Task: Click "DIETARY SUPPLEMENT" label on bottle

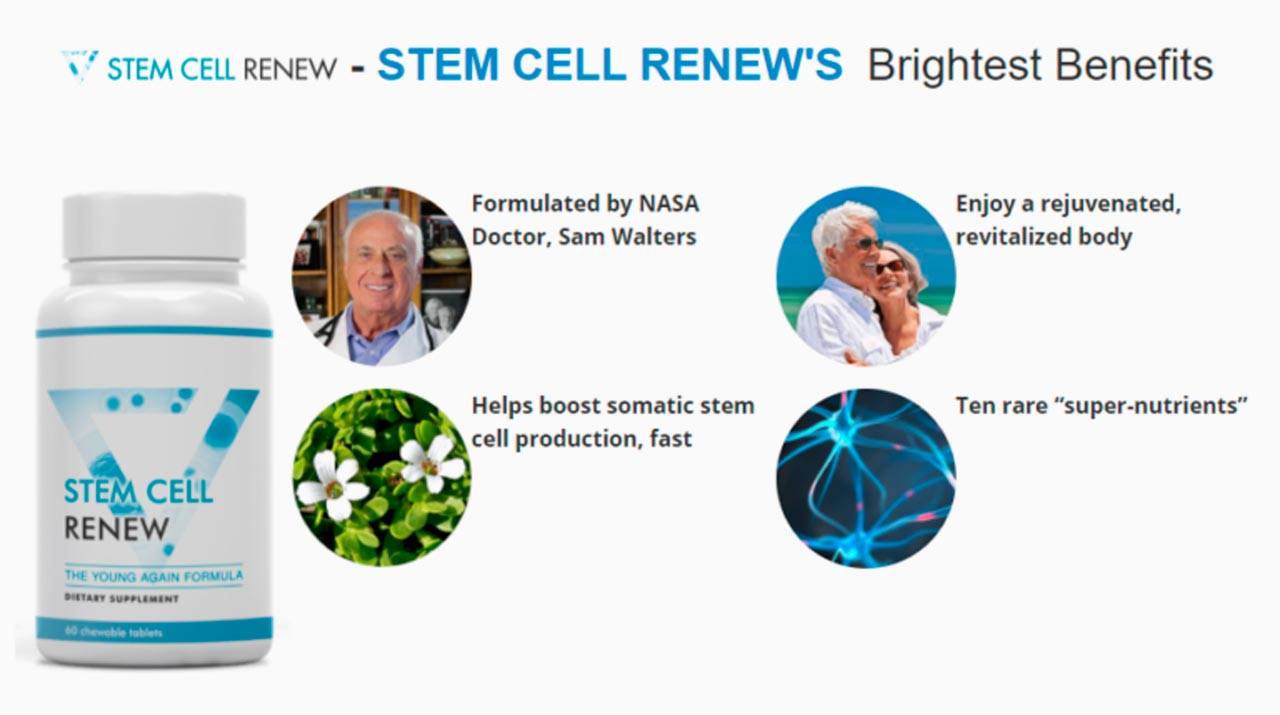Action: point(121,598)
